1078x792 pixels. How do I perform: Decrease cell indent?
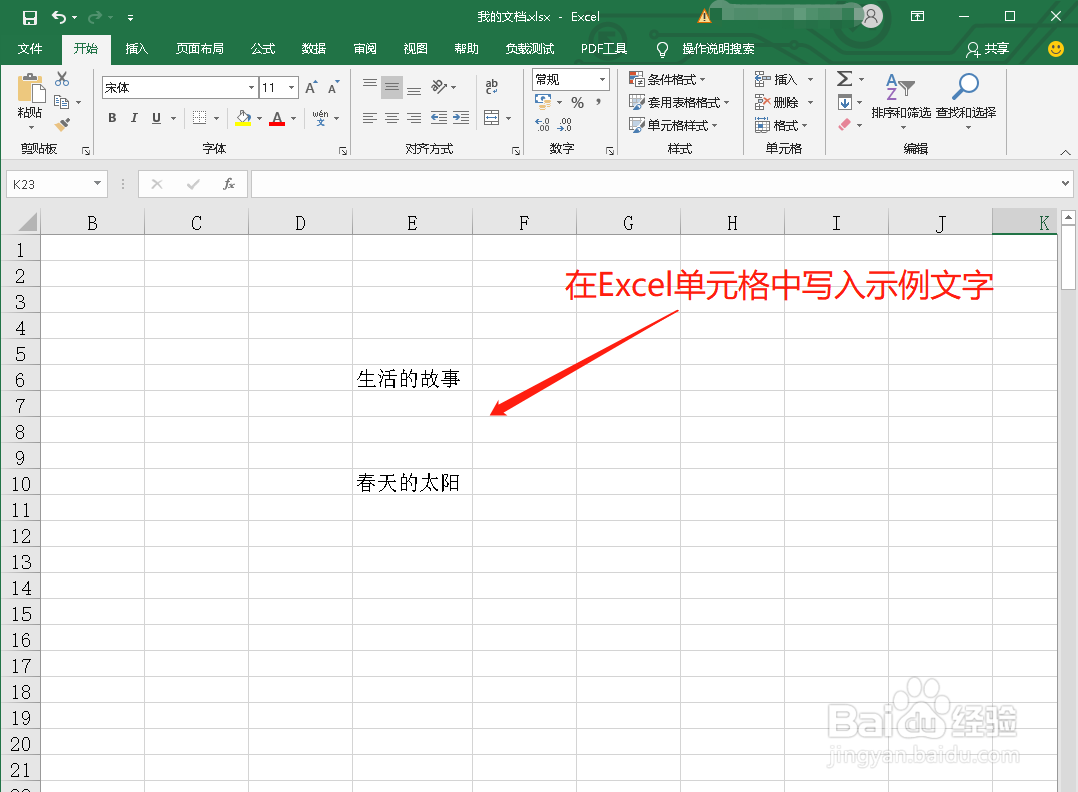[439, 118]
